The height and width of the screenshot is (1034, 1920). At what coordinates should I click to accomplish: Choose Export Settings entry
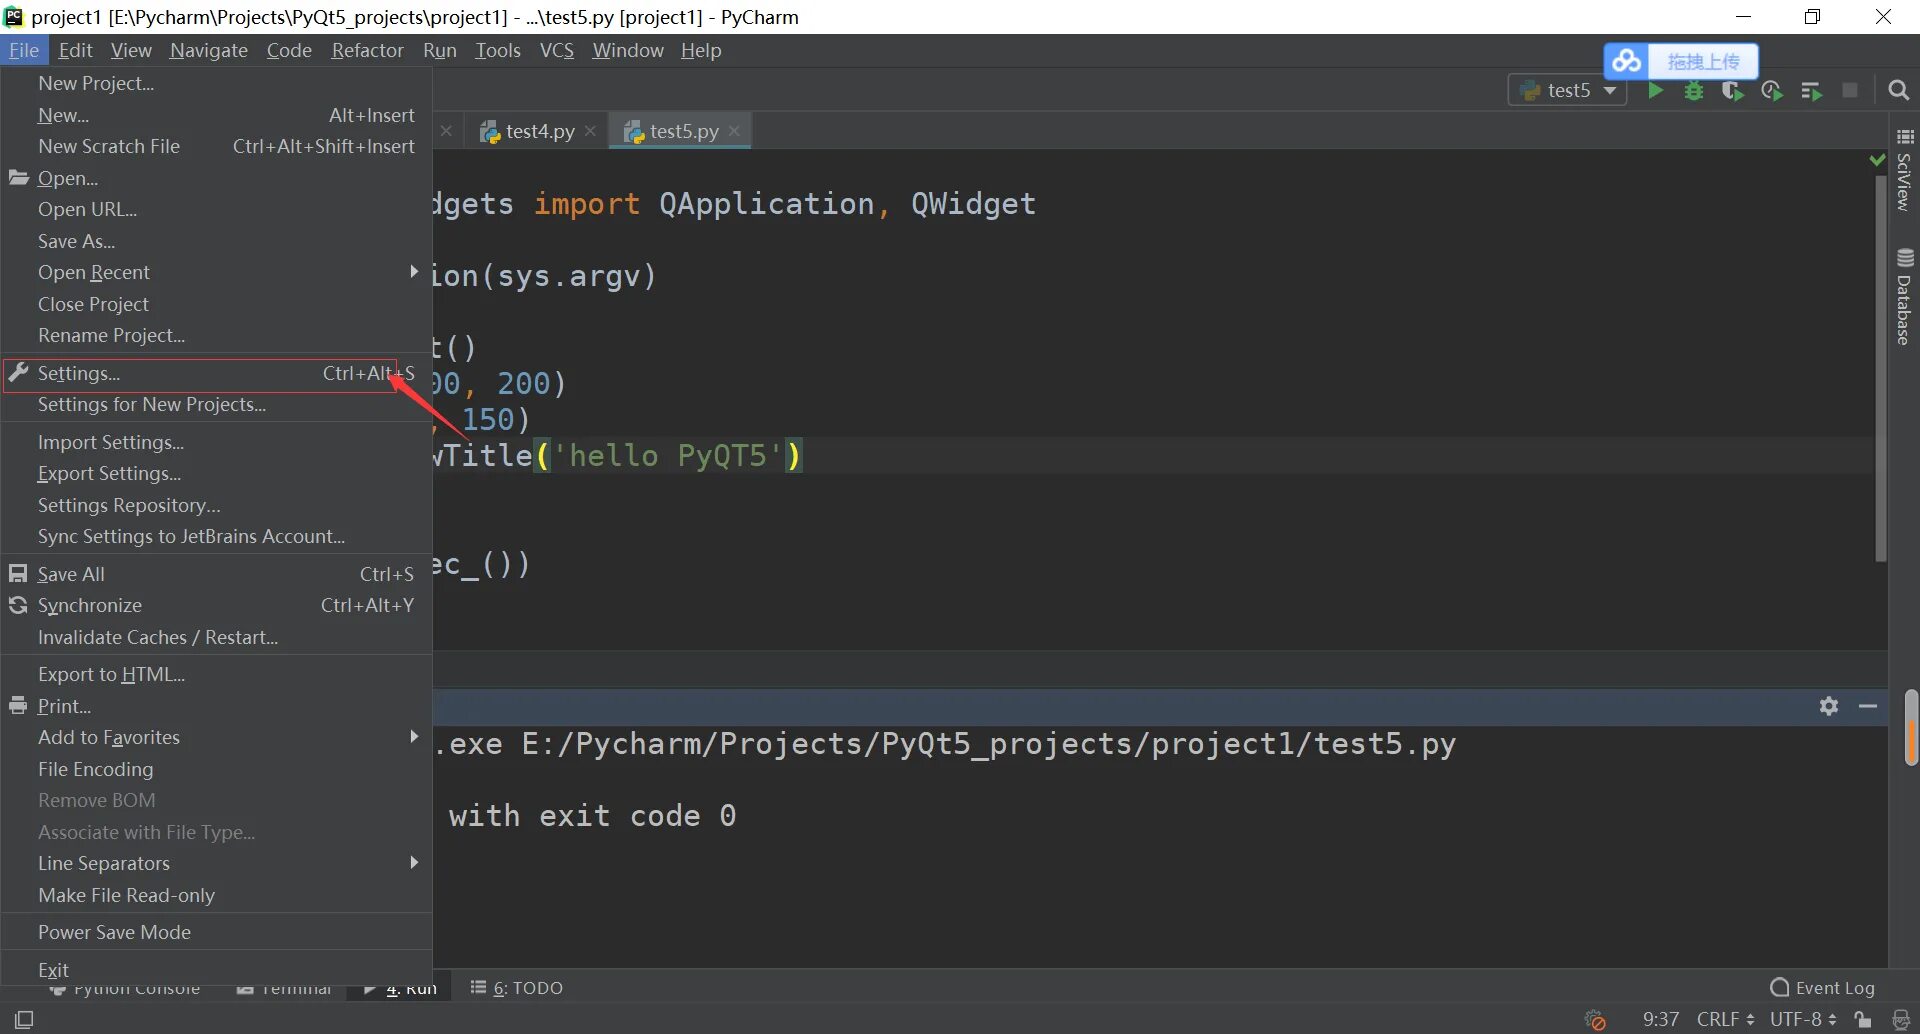216,473
